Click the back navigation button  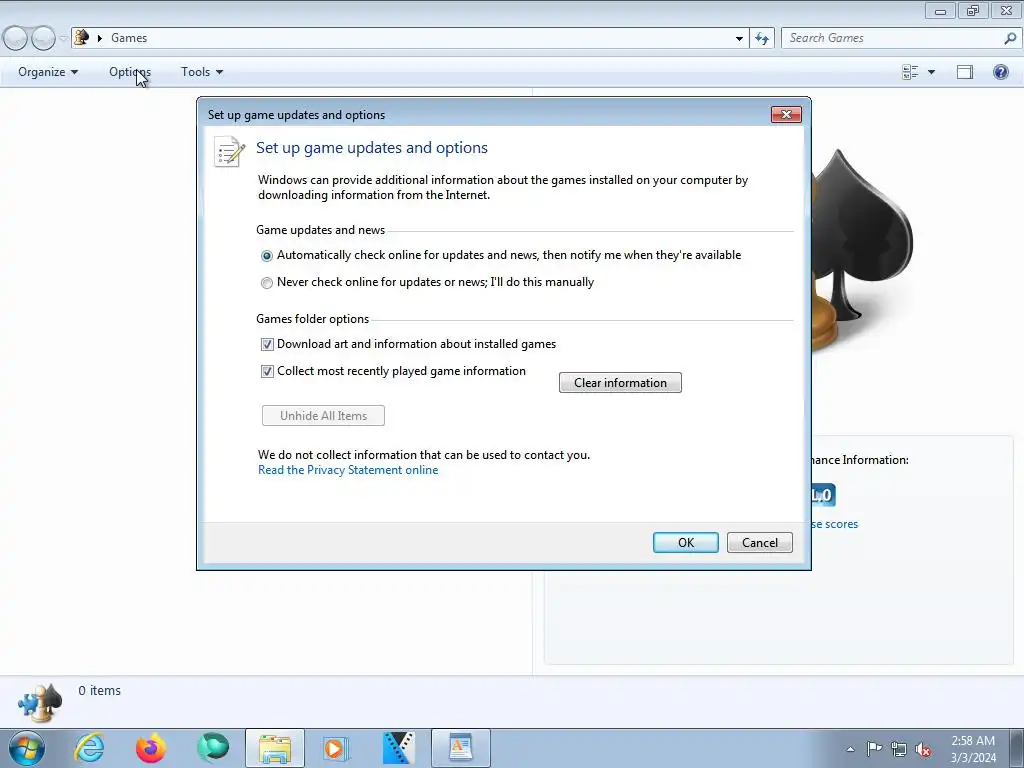[15, 39]
